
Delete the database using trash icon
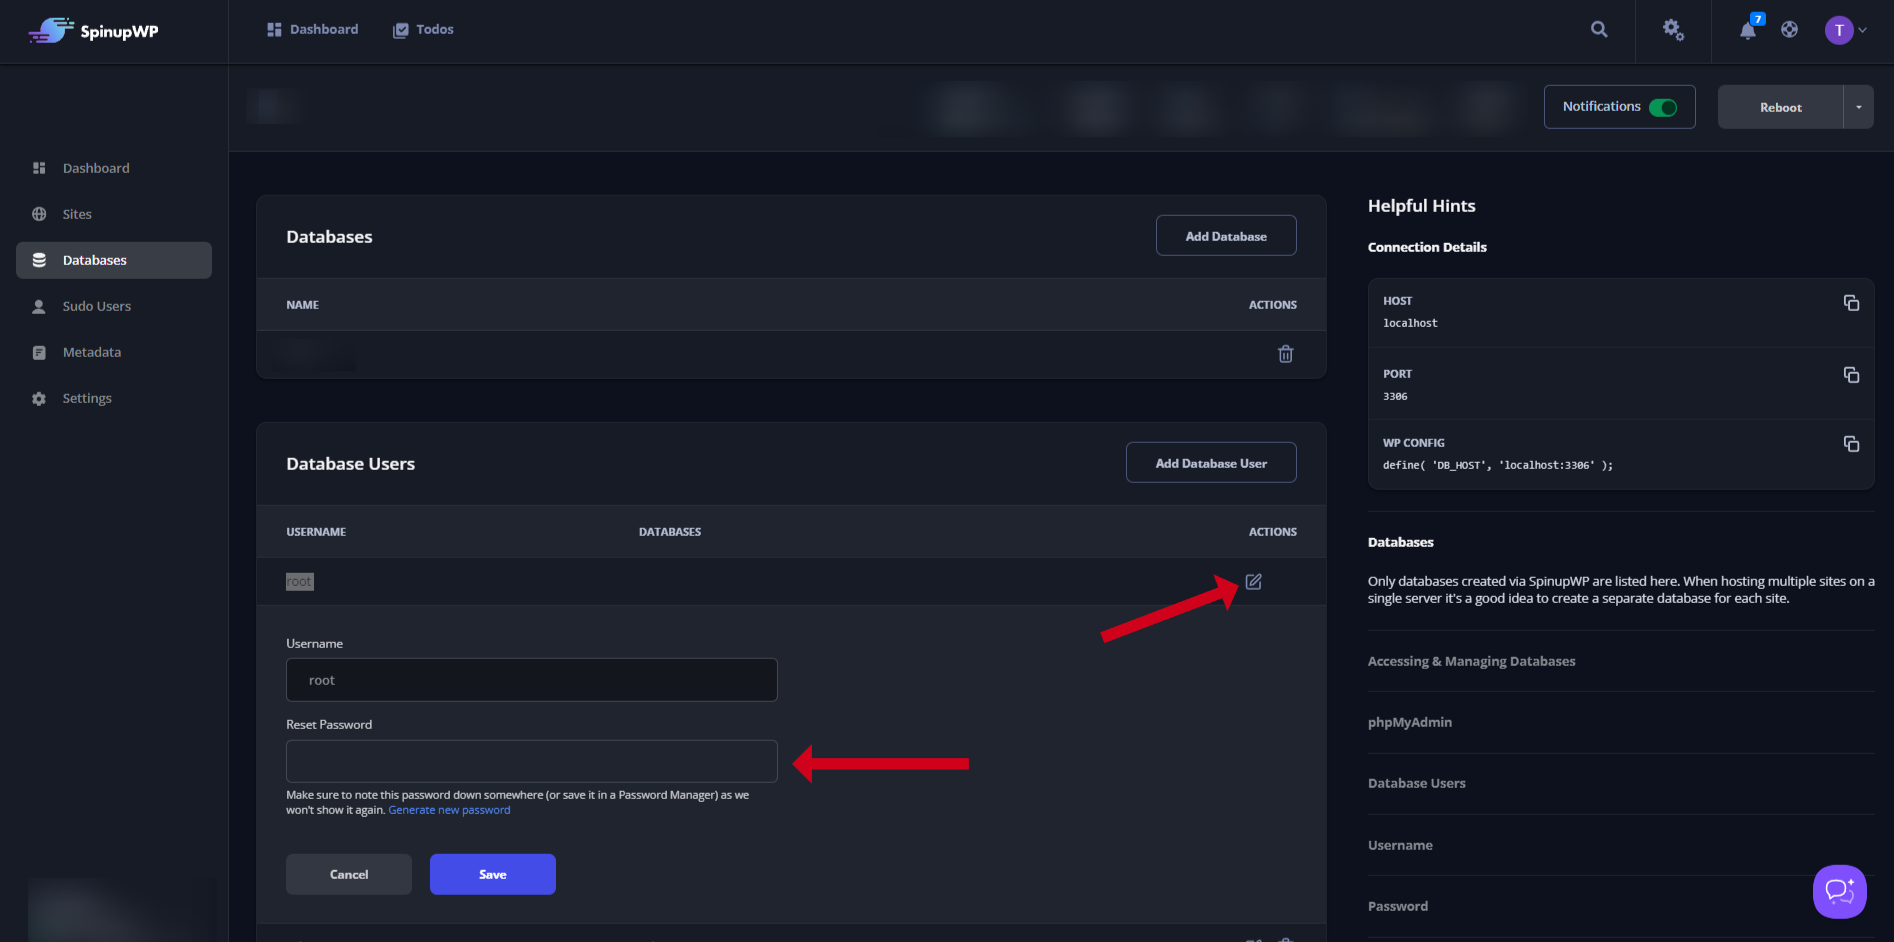pyautogui.click(x=1285, y=354)
